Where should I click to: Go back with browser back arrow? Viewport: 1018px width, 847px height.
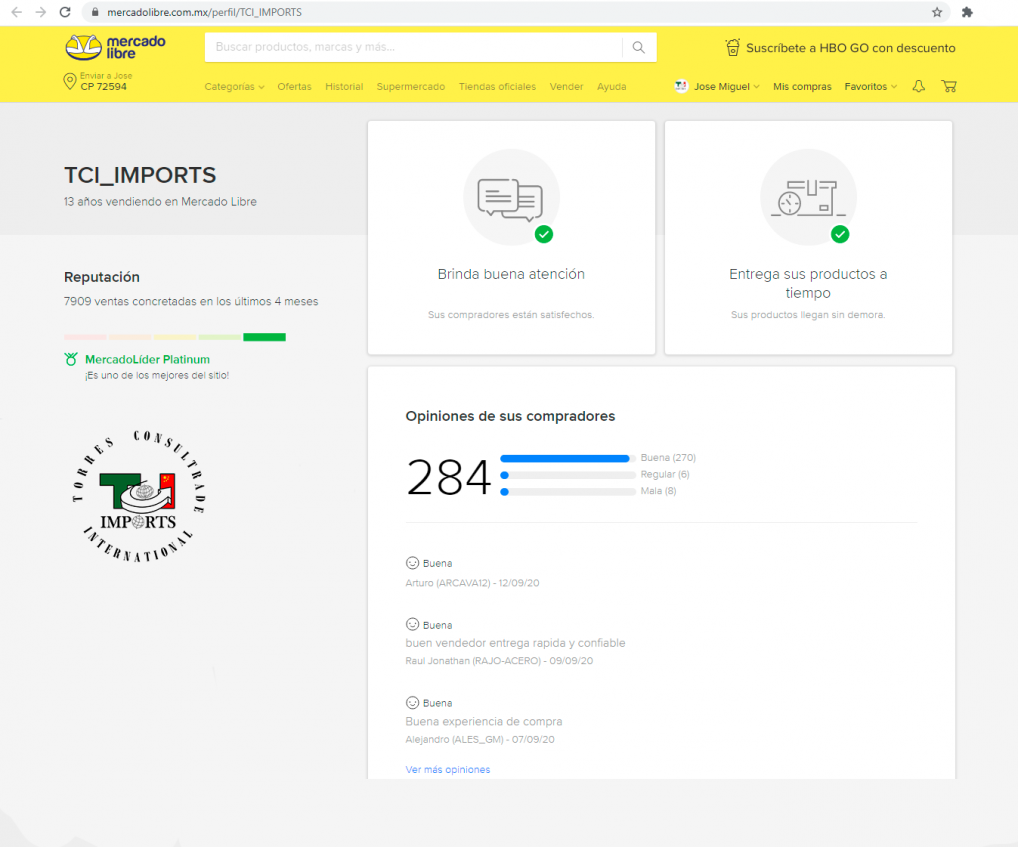17,12
